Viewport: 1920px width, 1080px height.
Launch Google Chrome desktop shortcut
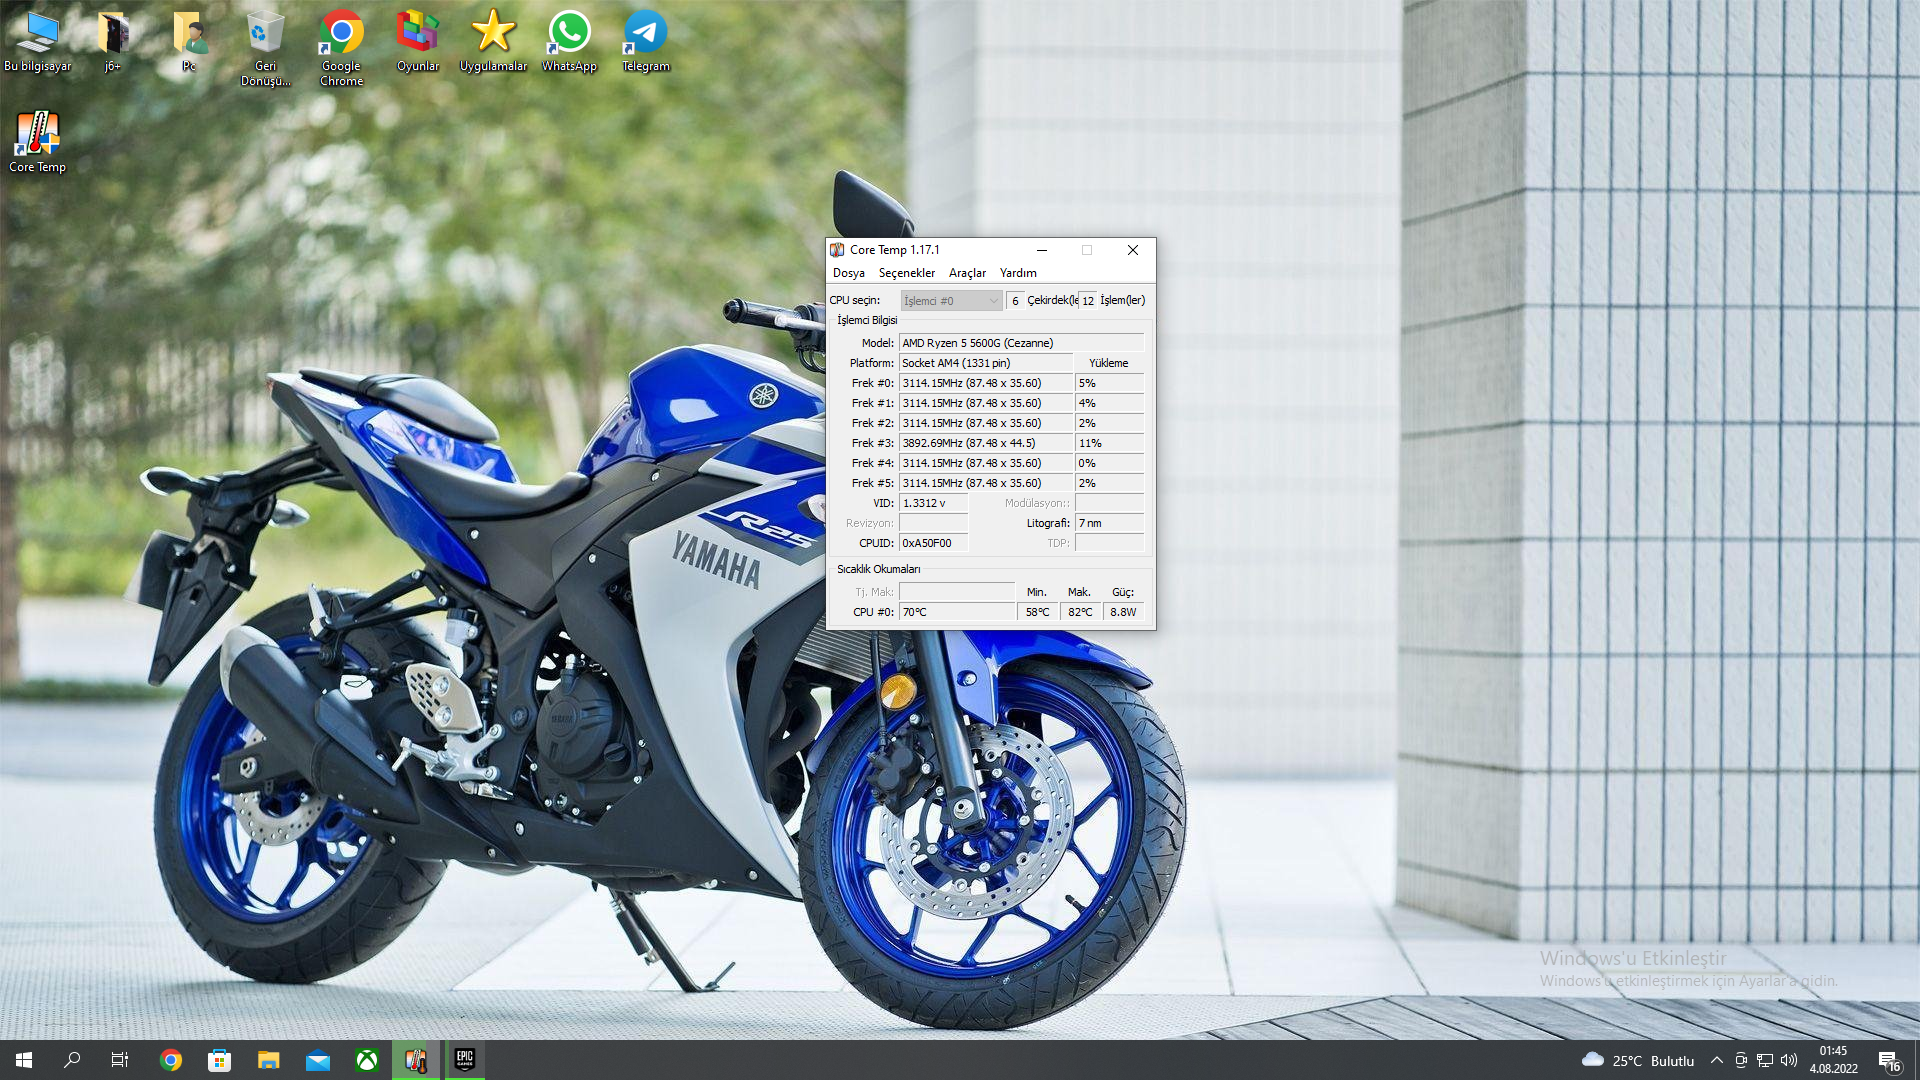(x=341, y=49)
